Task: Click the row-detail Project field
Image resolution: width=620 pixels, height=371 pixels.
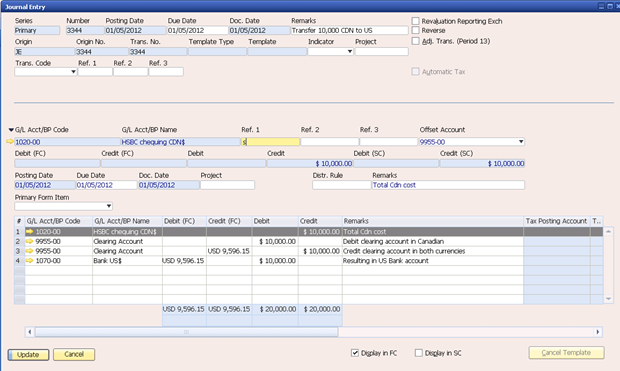Action: pyautogui.click(x=227, y=185)
